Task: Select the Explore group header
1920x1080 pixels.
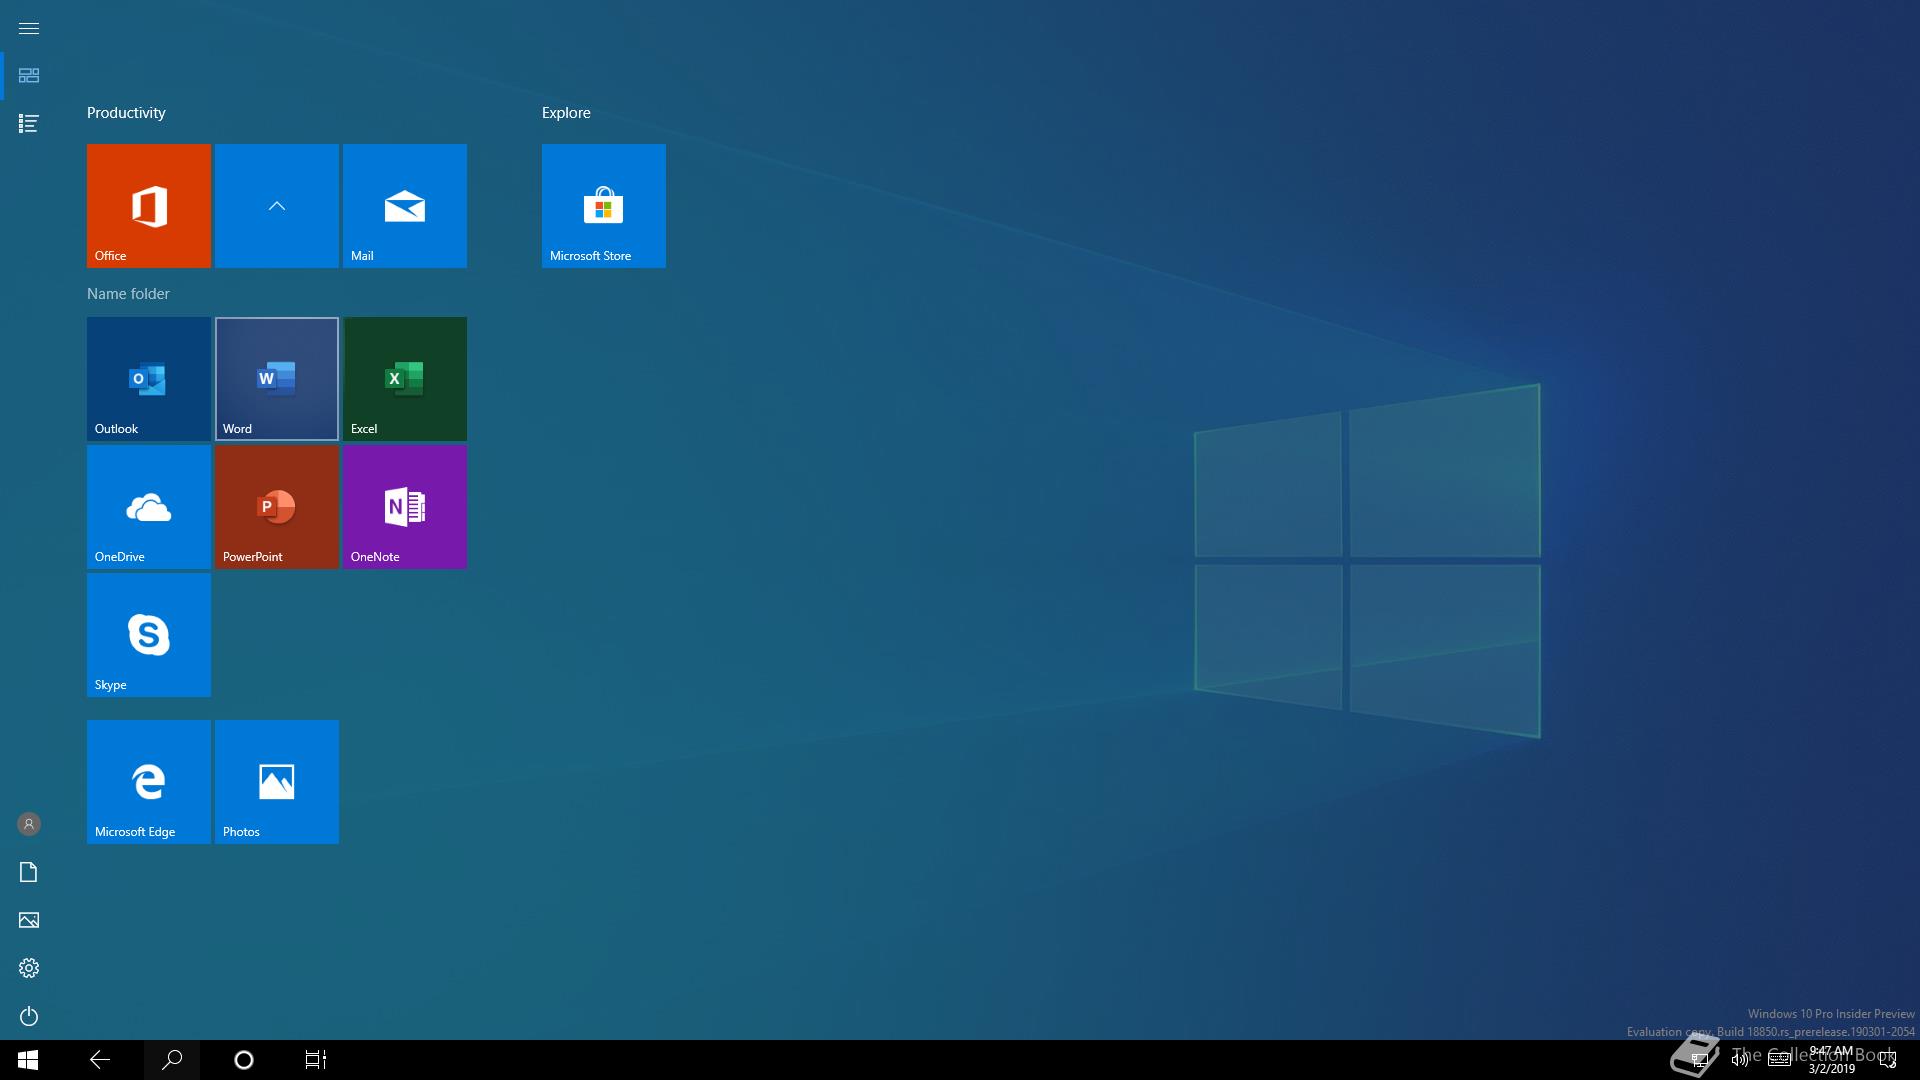Action: [566, 113]
